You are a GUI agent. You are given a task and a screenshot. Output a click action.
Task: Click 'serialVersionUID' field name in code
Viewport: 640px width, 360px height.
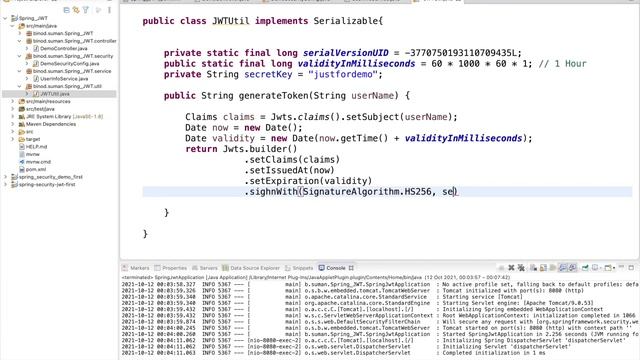[x=346, y=53]
